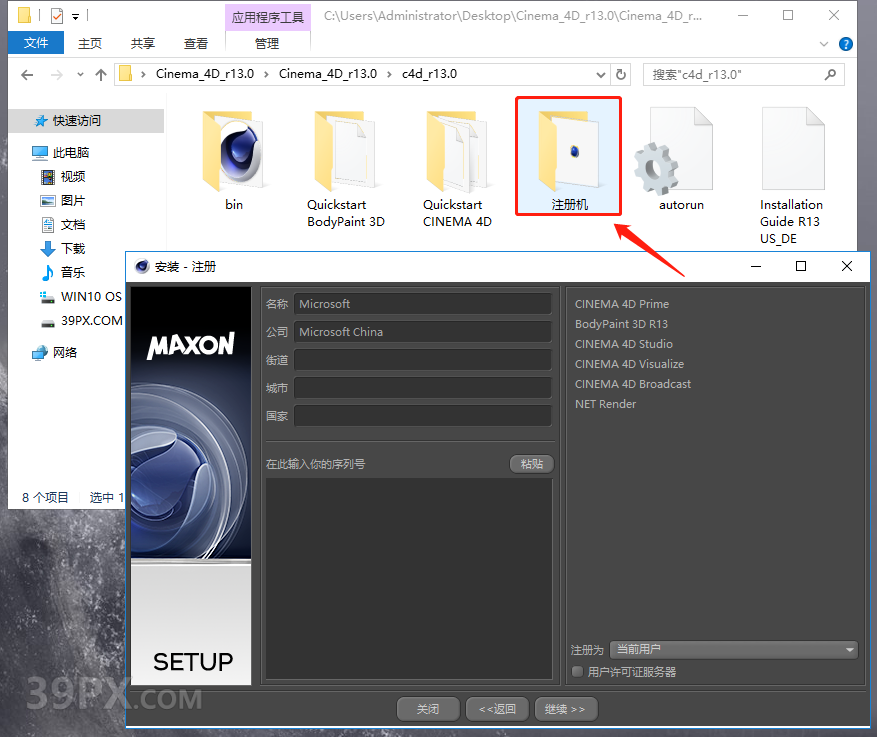Enable the 用户许可证服务器 checkbox
The width and height of the screenshot is (877, 737).
coord(577,672)
